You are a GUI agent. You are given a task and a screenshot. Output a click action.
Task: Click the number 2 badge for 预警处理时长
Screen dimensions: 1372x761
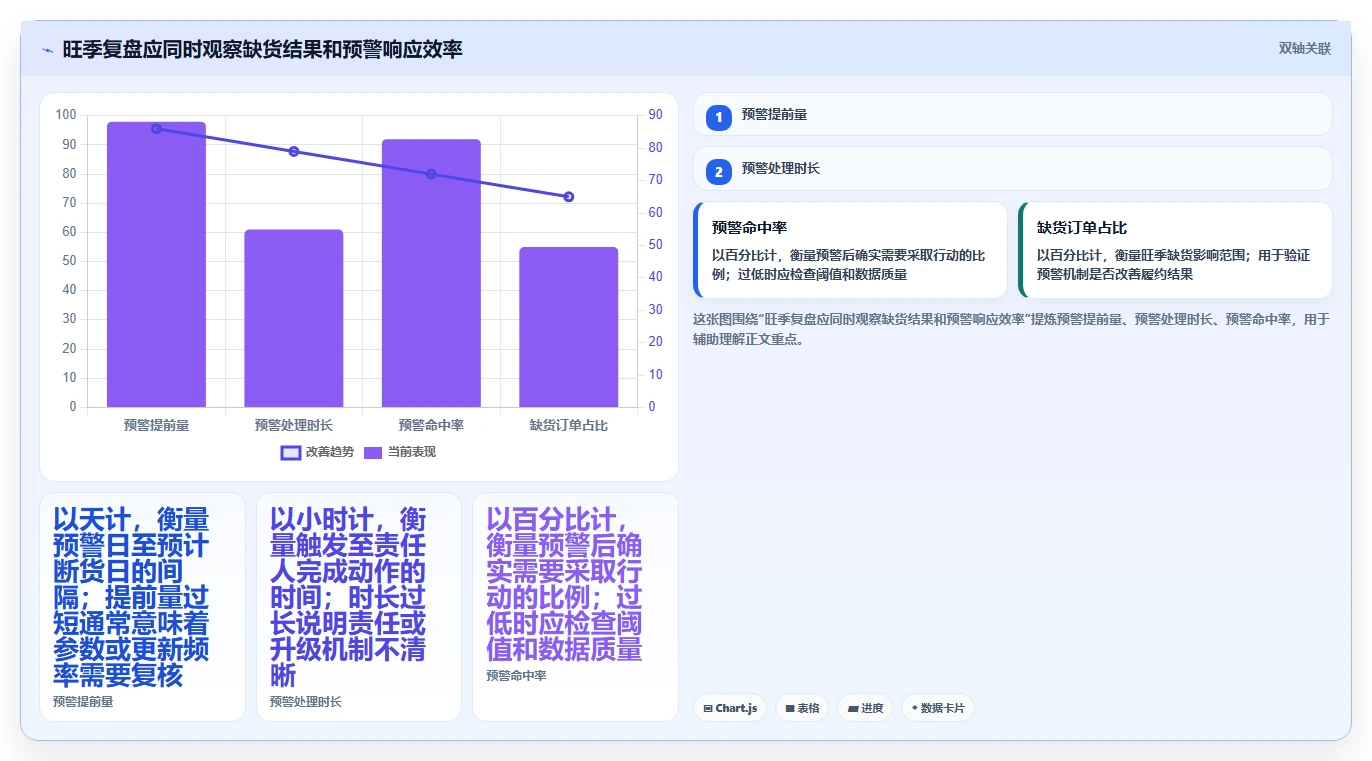click(x=718, y=171)
